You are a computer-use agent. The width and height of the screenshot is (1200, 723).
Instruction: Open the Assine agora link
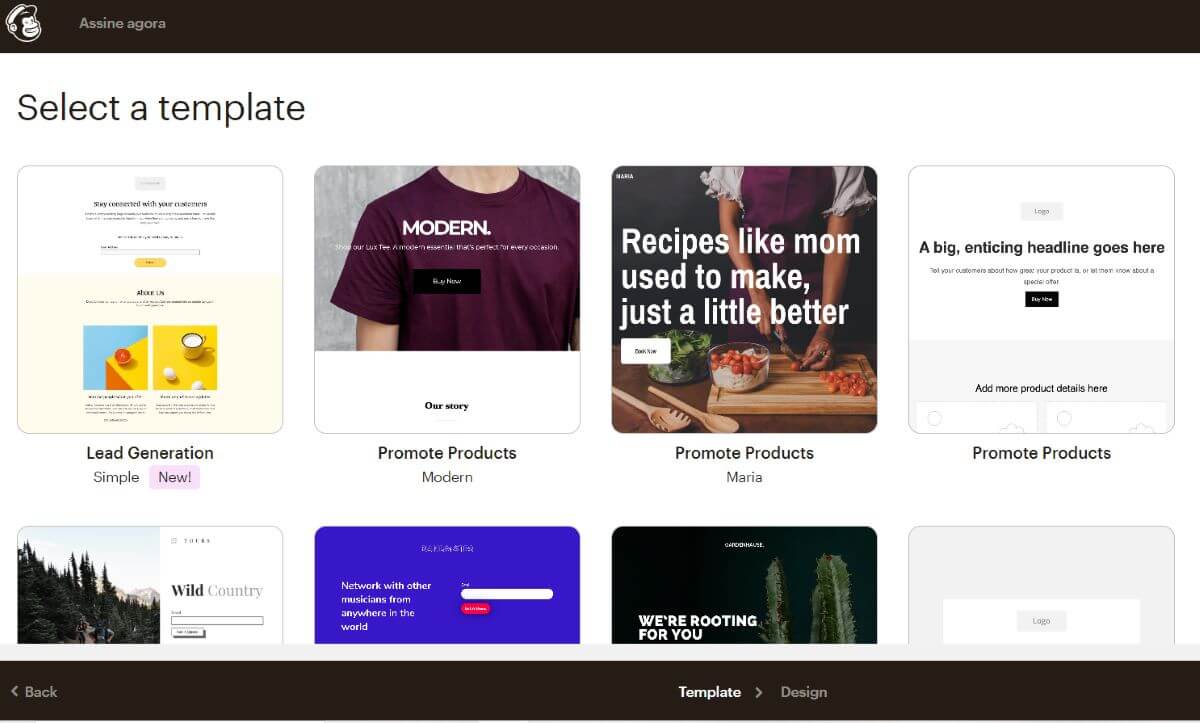(x=123, y=23)
